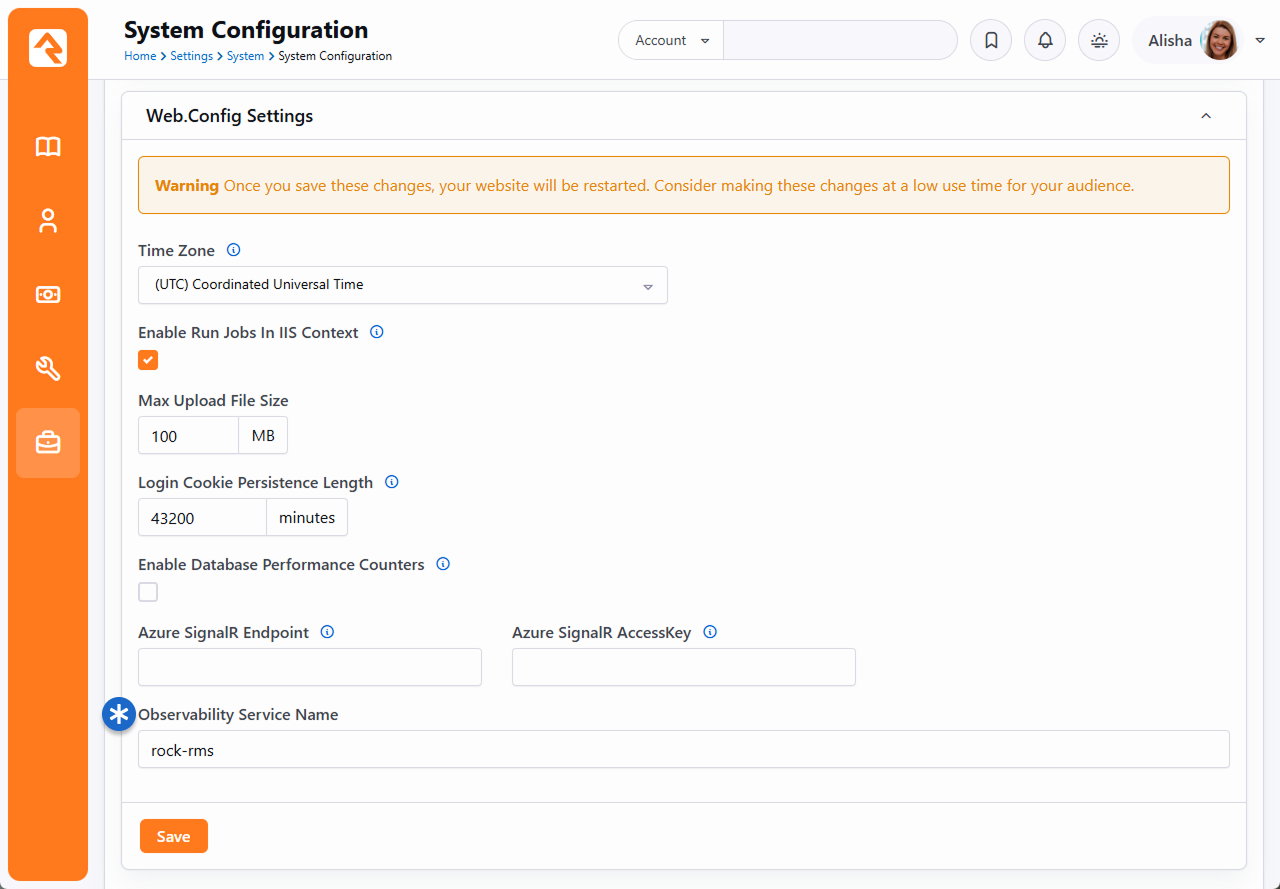Go to Settings breadcrumb link

191,56
